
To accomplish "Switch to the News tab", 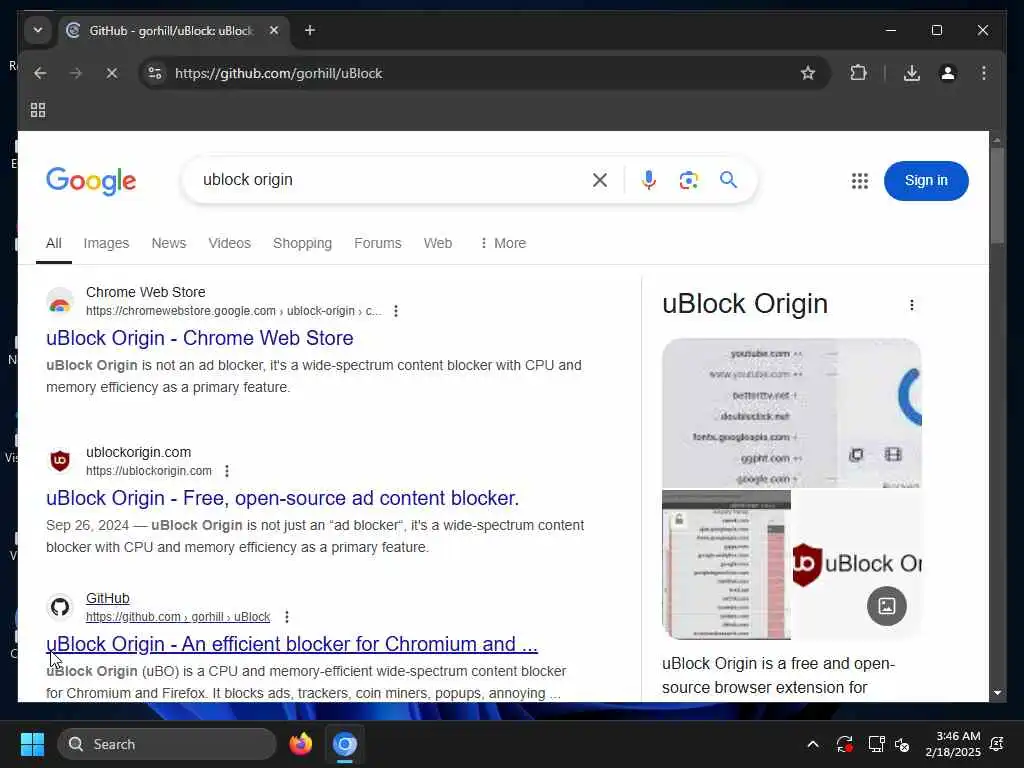I will click(168, 243).
